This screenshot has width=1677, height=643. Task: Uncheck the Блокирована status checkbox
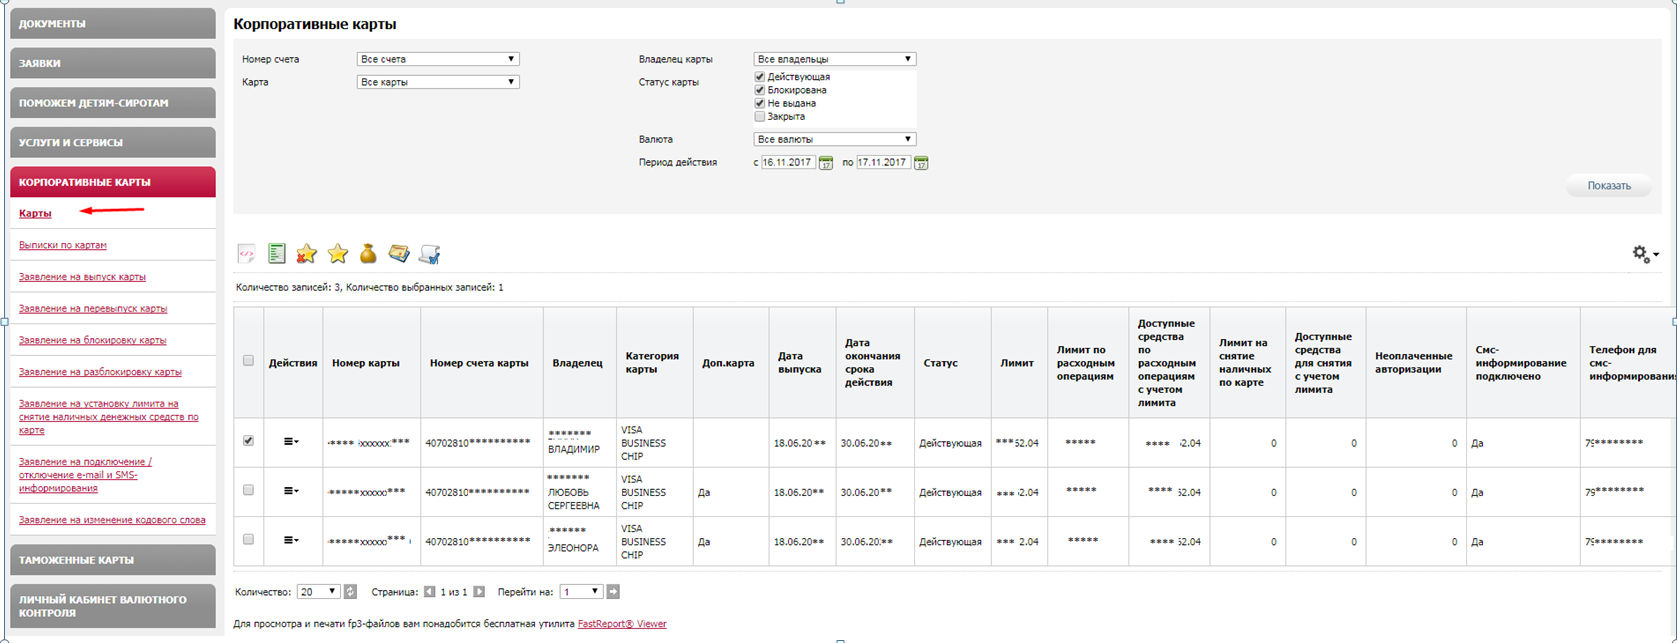pyautogui.click(x=760, y=90)
